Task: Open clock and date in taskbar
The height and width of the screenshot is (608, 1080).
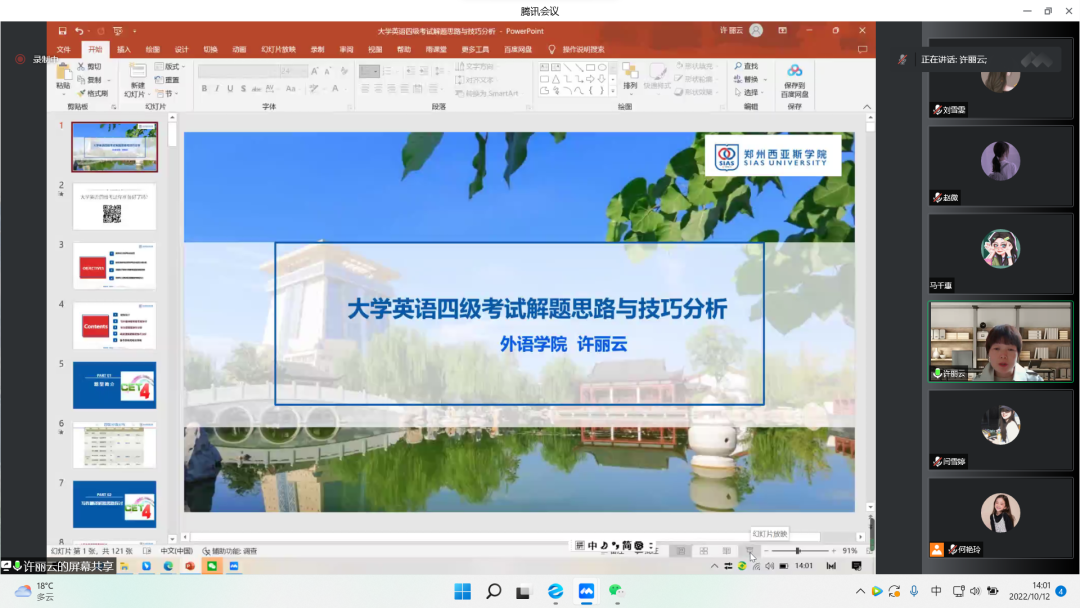Action: coord(1030,591)
